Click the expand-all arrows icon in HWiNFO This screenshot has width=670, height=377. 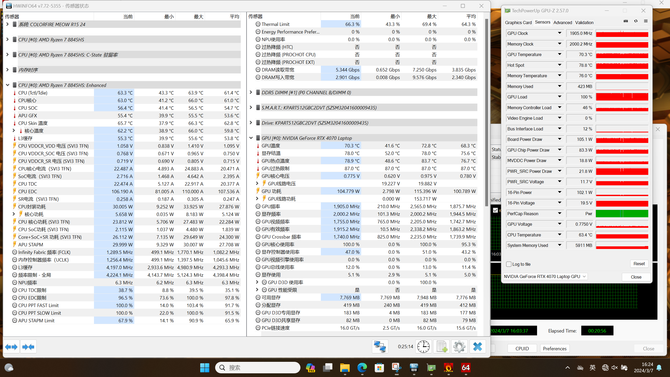(x=12, y=347)
